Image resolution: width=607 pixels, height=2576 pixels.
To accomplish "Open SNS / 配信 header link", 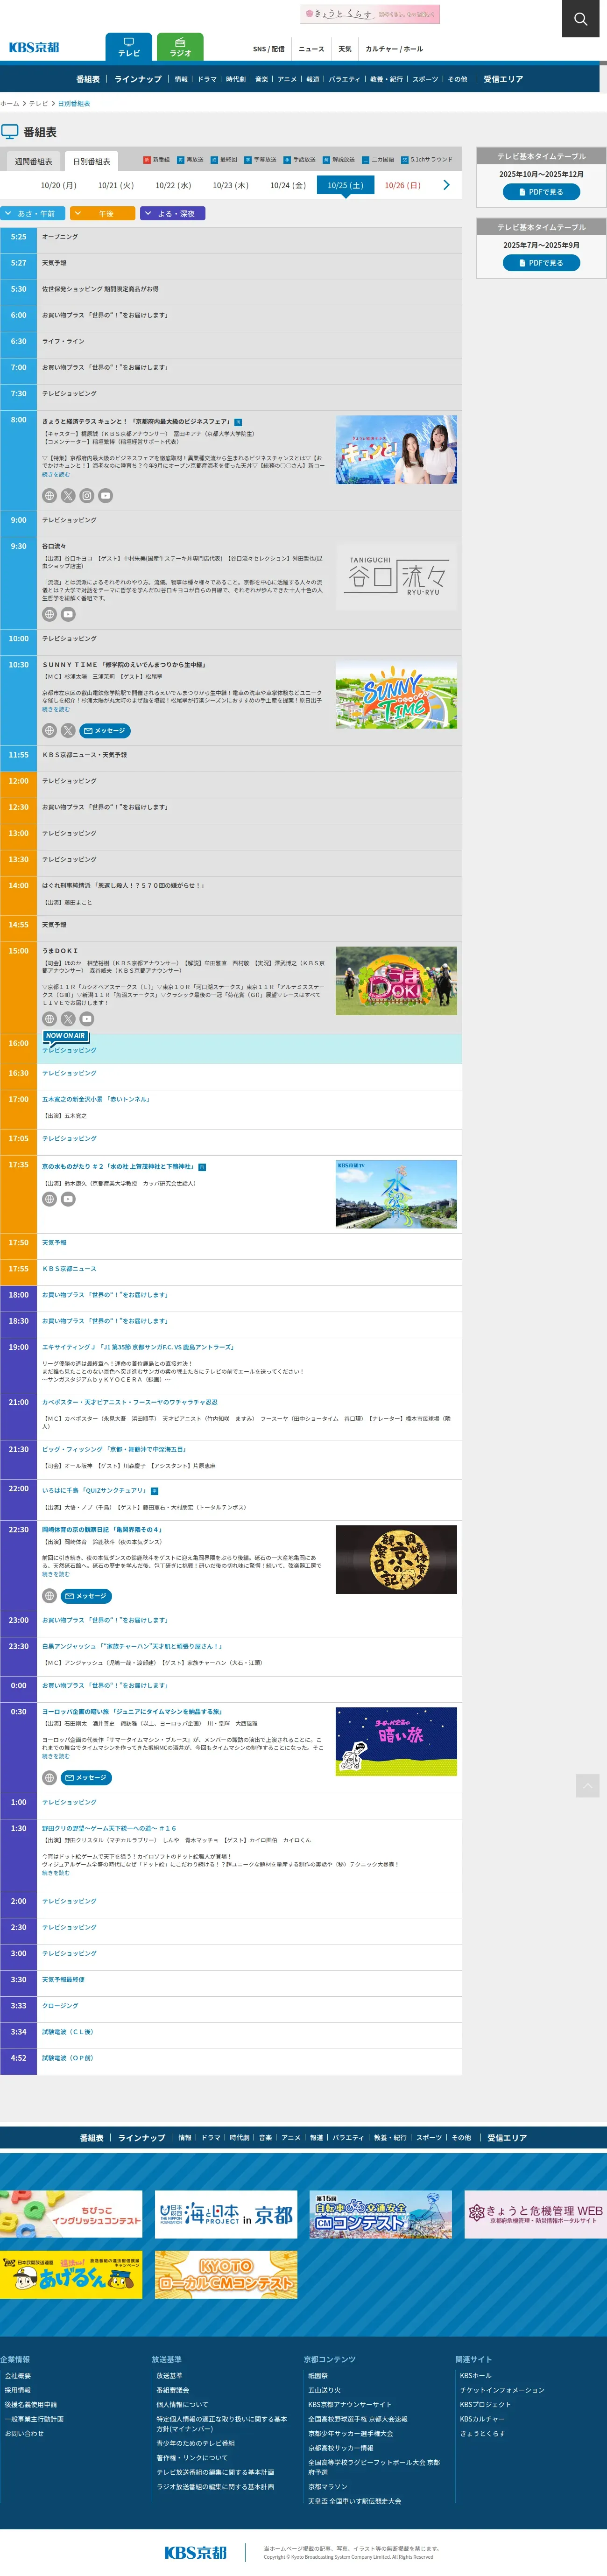I will coord(269,49).
